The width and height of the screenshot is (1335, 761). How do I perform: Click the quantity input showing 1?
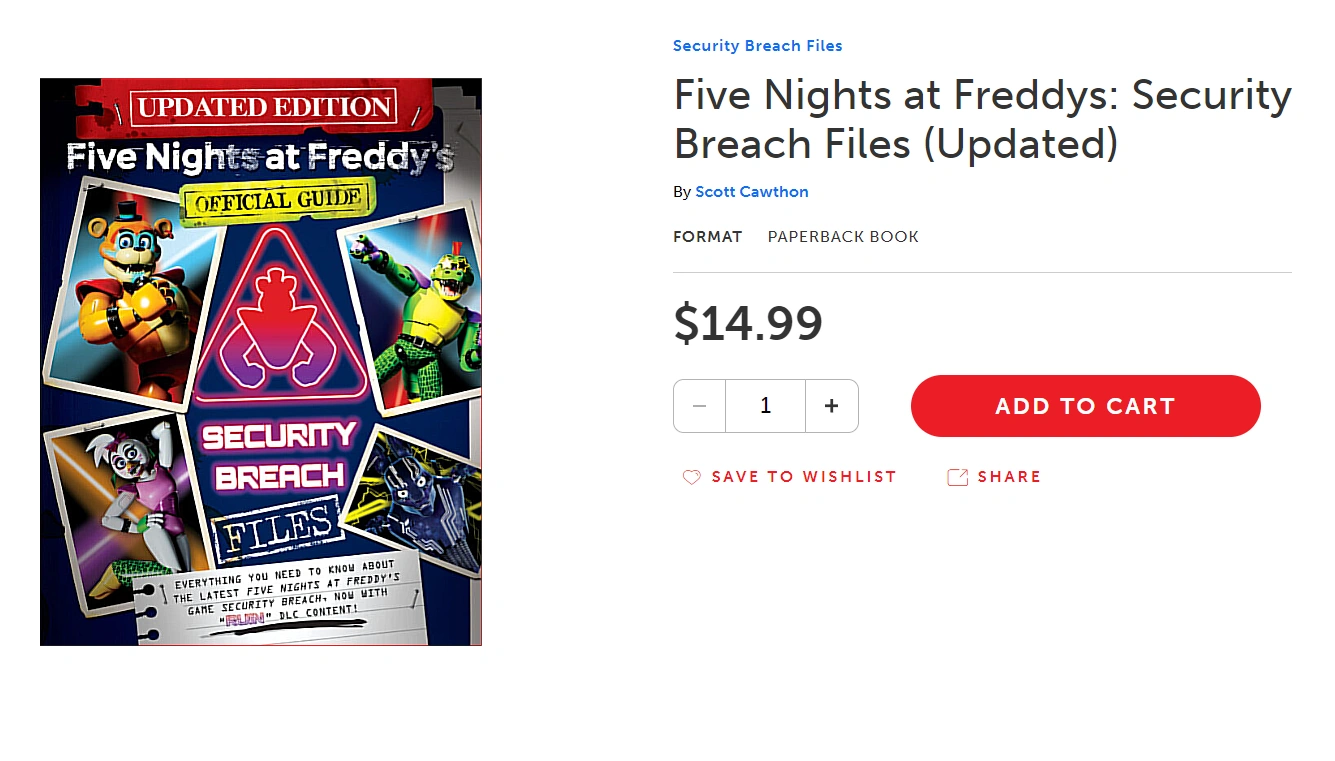[765, 405]
